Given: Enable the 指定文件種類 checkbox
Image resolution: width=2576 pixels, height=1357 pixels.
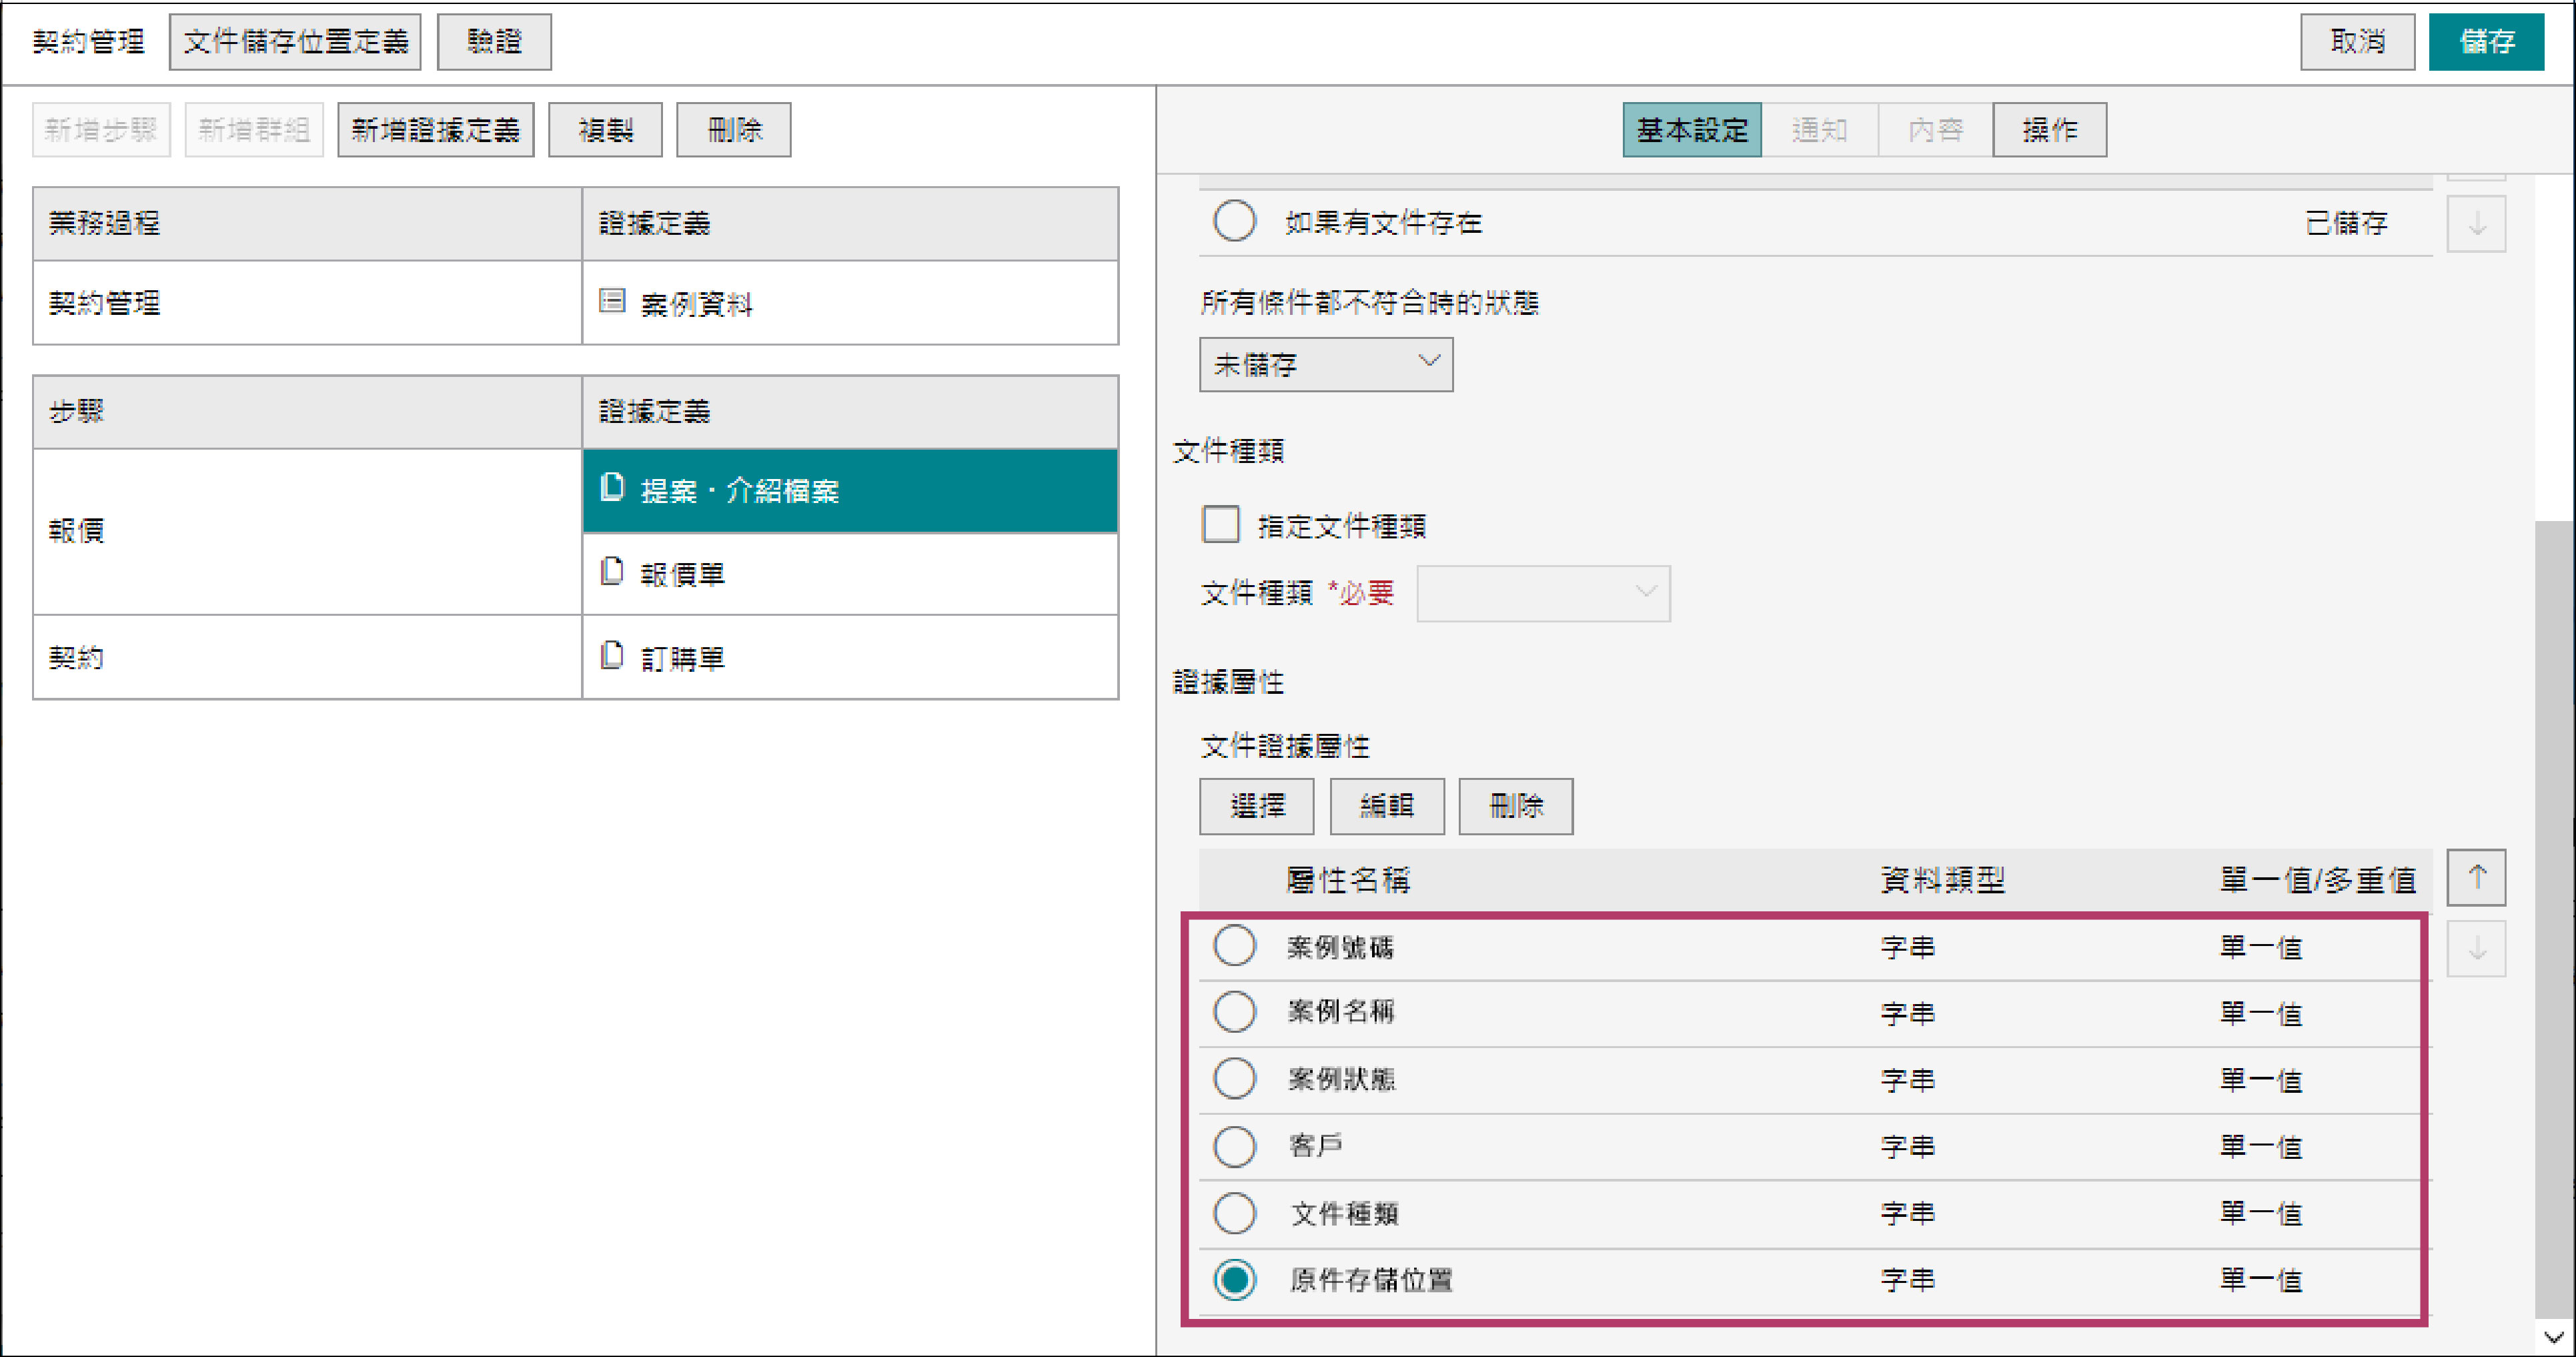Looking at the screenshot, I should (1220, 524).
